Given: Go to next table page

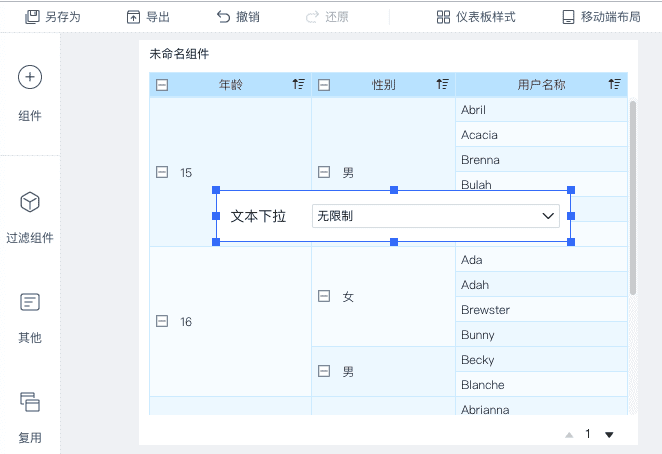Looking at the screenshot, I should point(609,434).
